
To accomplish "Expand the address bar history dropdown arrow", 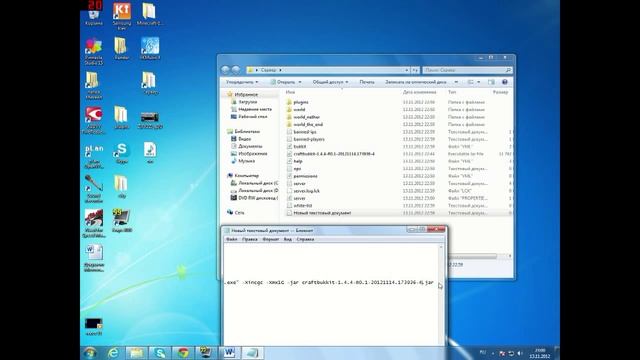I will (x=407, y=70).
